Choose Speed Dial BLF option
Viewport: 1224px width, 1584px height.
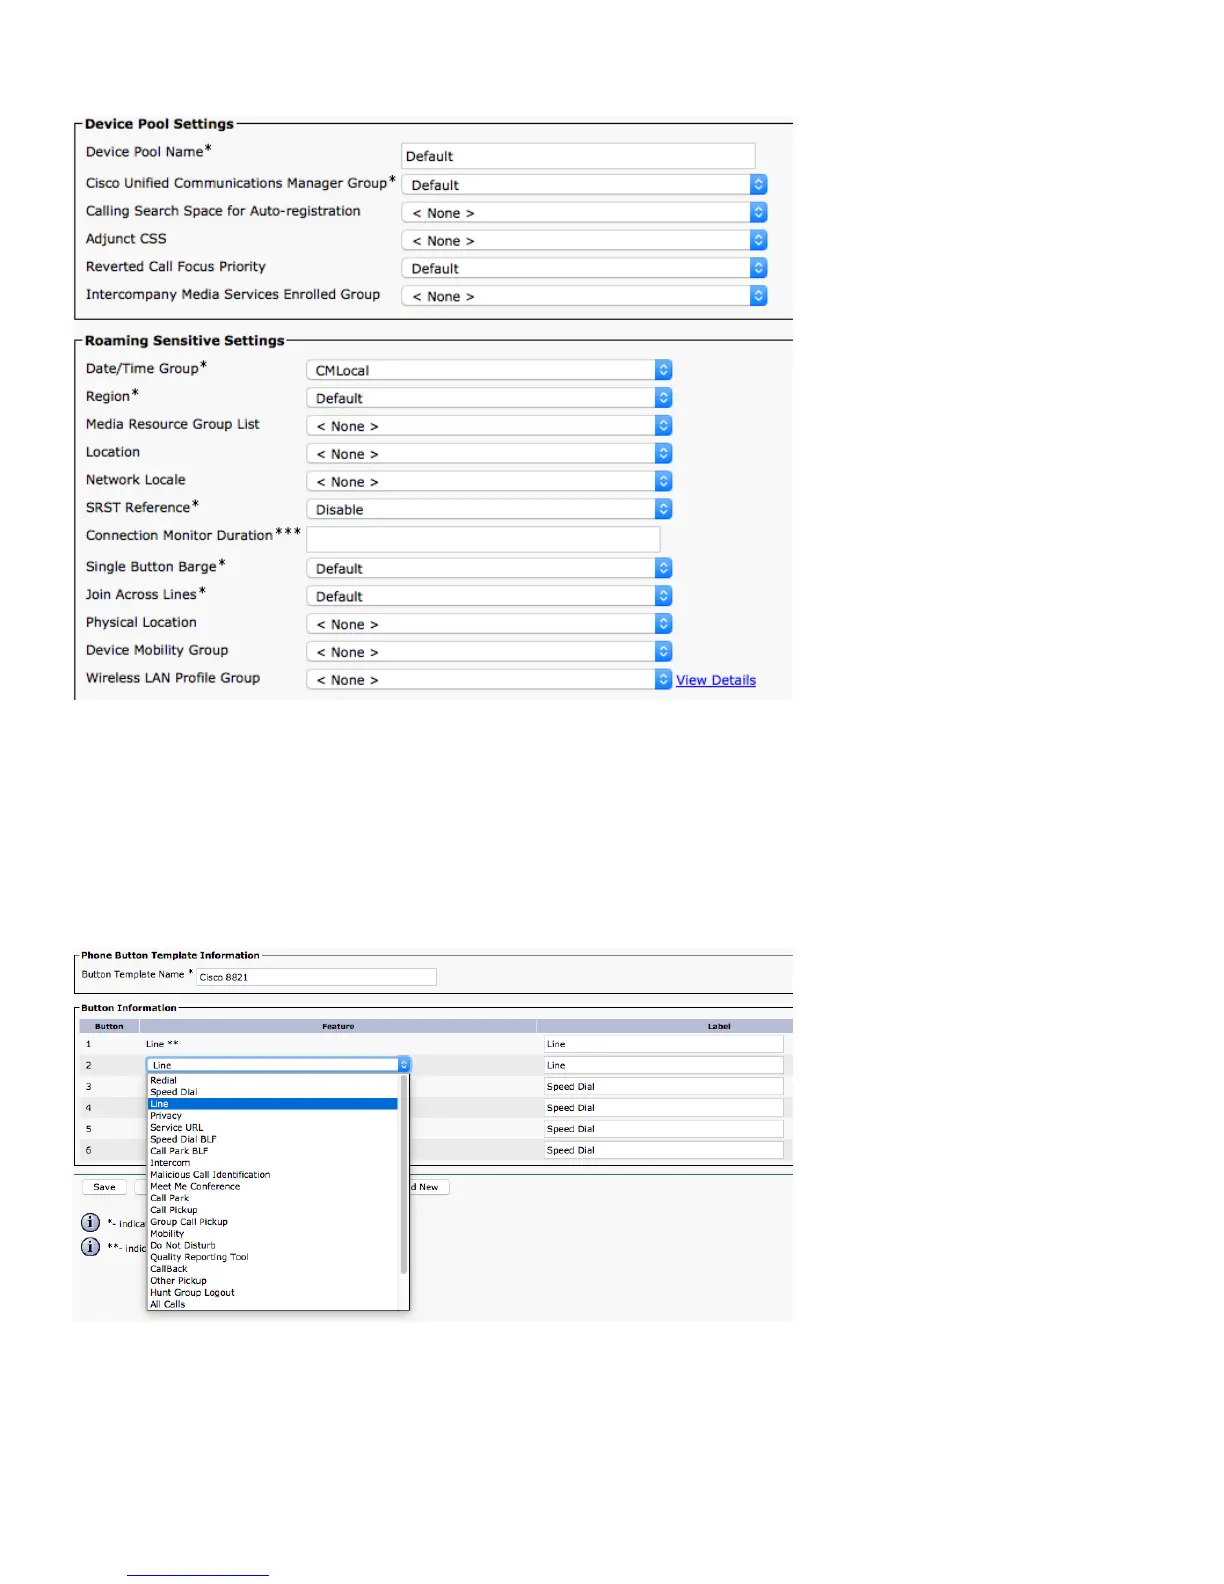pyautogui.click(x=273, y=1139)
